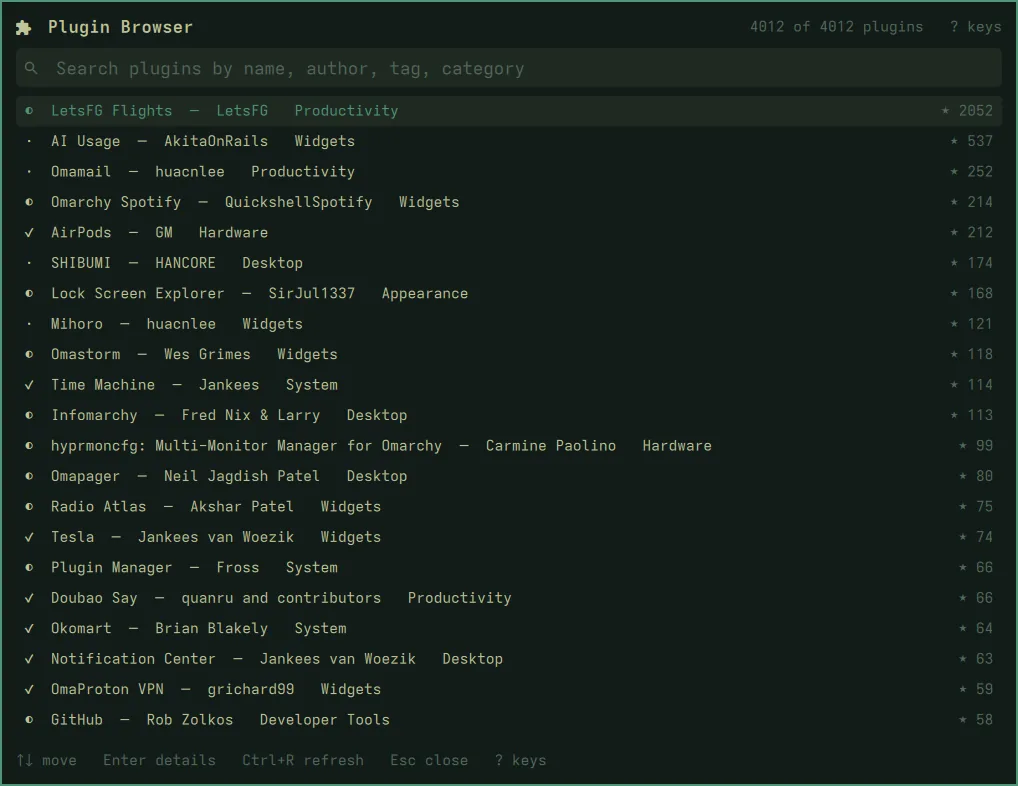
Task: Click star rating 252 of Omamail
Action: pyautogui.click(x=971, y=172)
